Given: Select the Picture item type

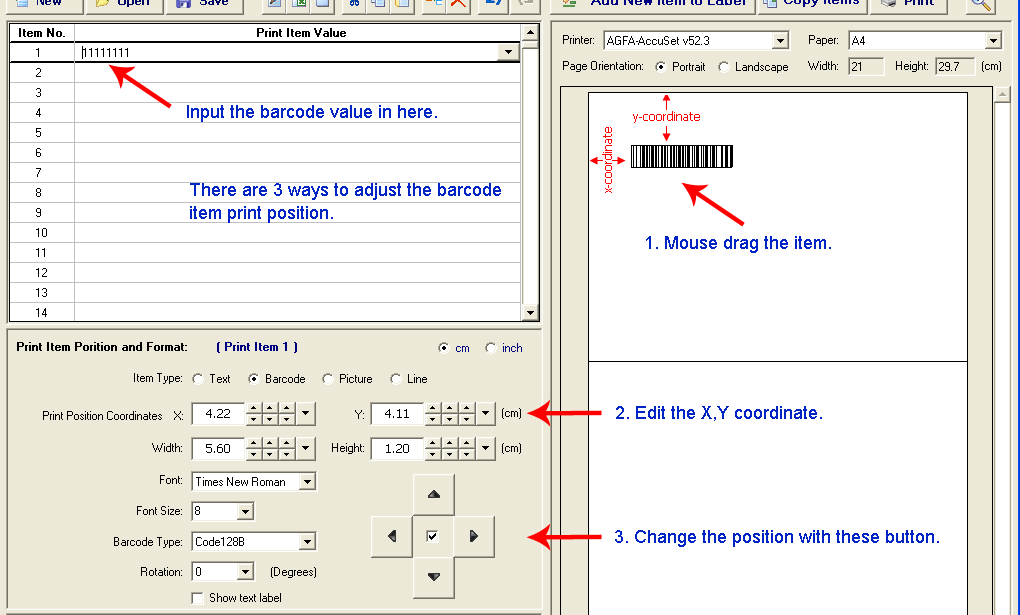Looking at the screenshot, I should [x=328, y=379].
